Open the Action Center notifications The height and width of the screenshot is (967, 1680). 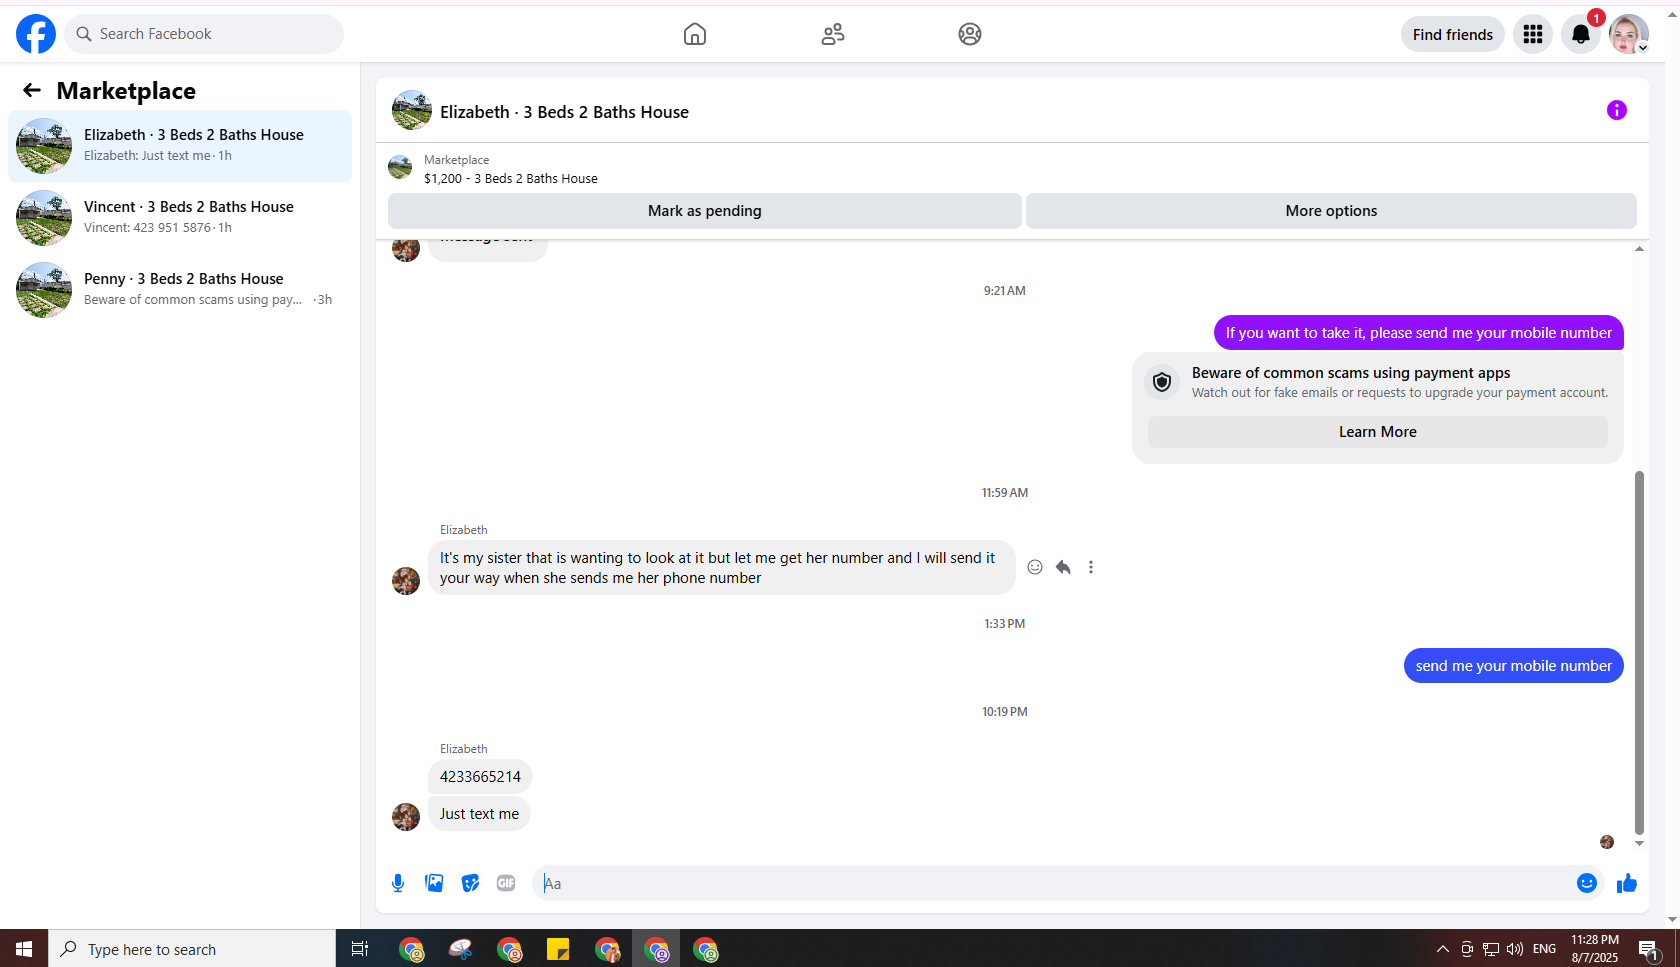click(x=1649, y=950)
